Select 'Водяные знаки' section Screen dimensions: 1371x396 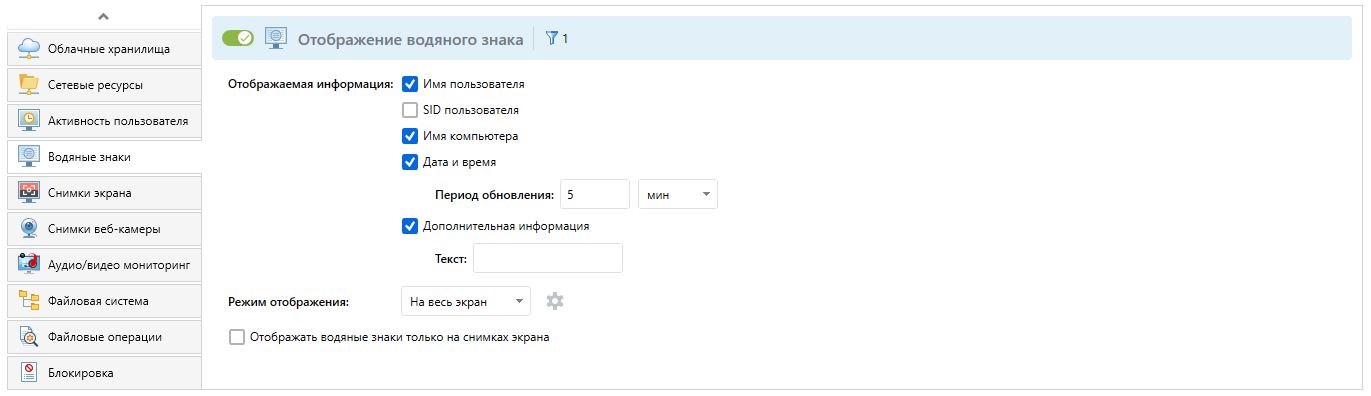(x=104, y=156)
